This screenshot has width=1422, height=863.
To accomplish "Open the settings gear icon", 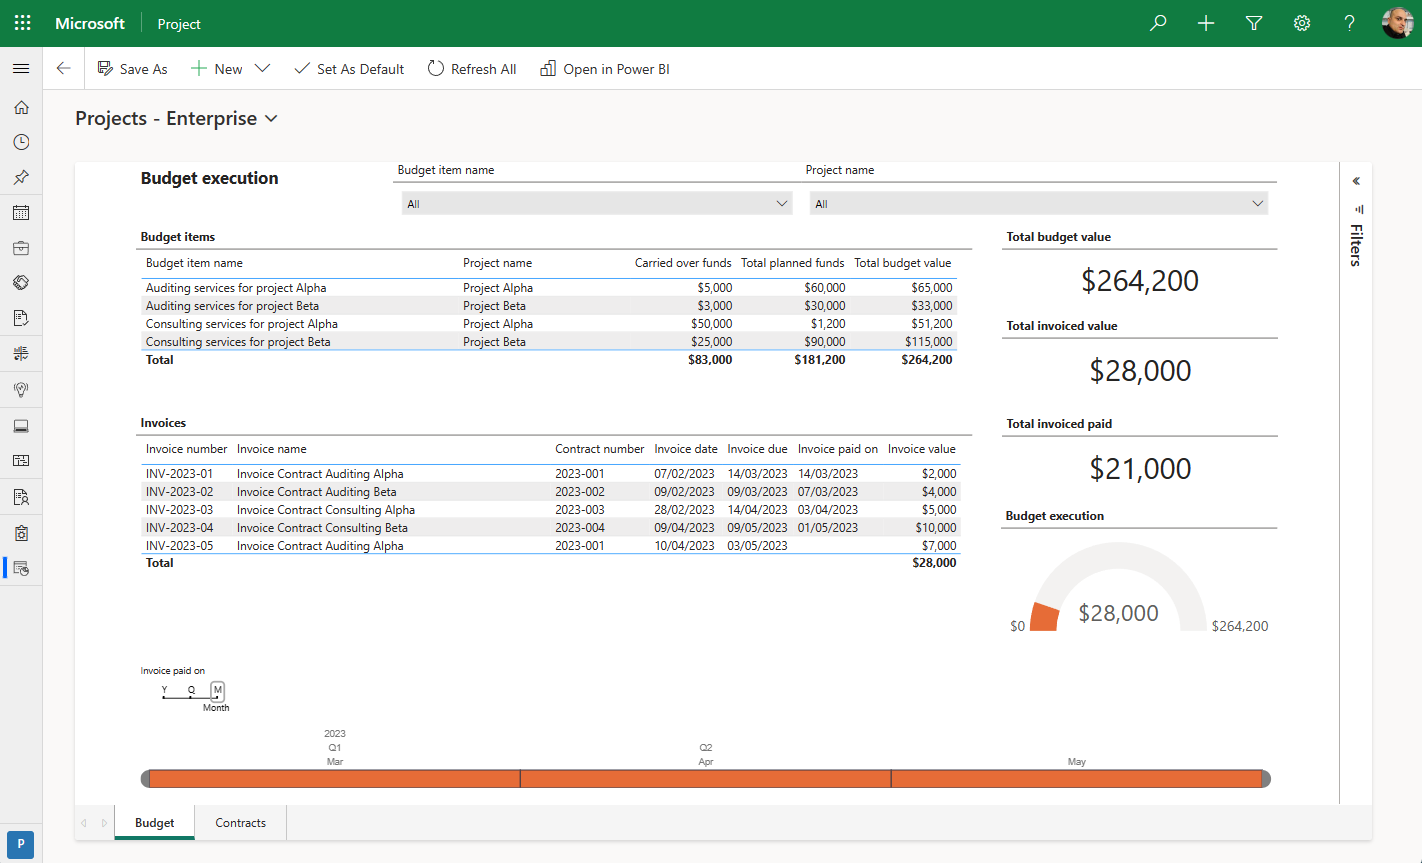I will (1302, 23).
